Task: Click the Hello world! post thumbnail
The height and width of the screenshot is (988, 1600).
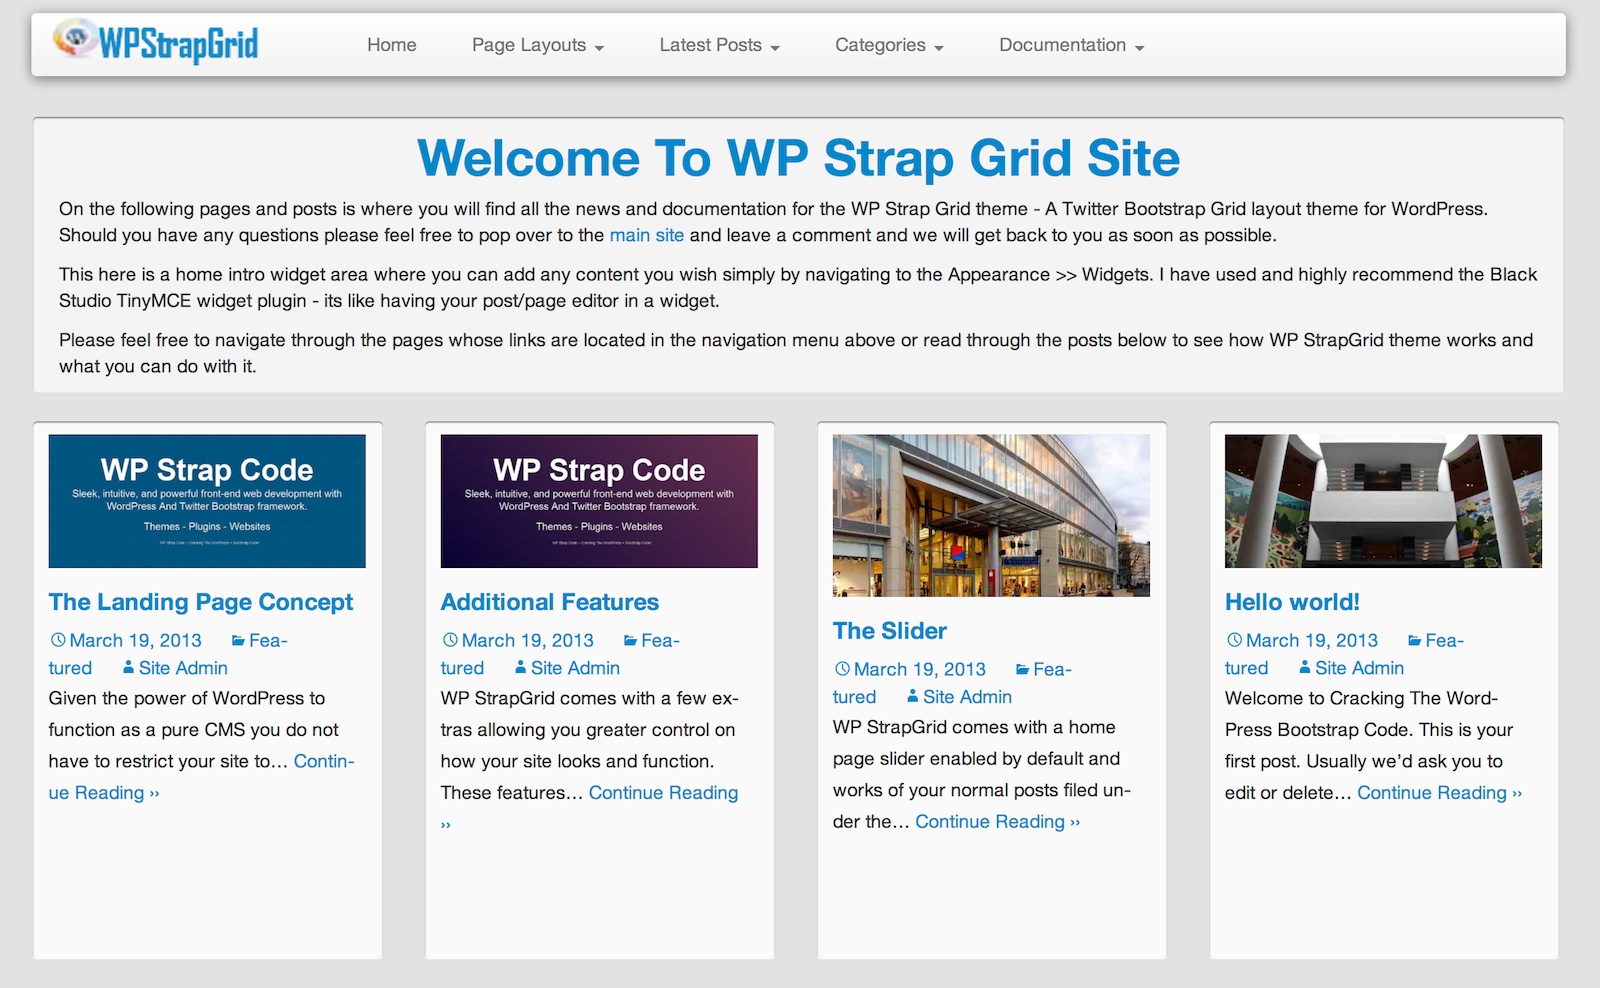Action: (x=1383, y=501)
